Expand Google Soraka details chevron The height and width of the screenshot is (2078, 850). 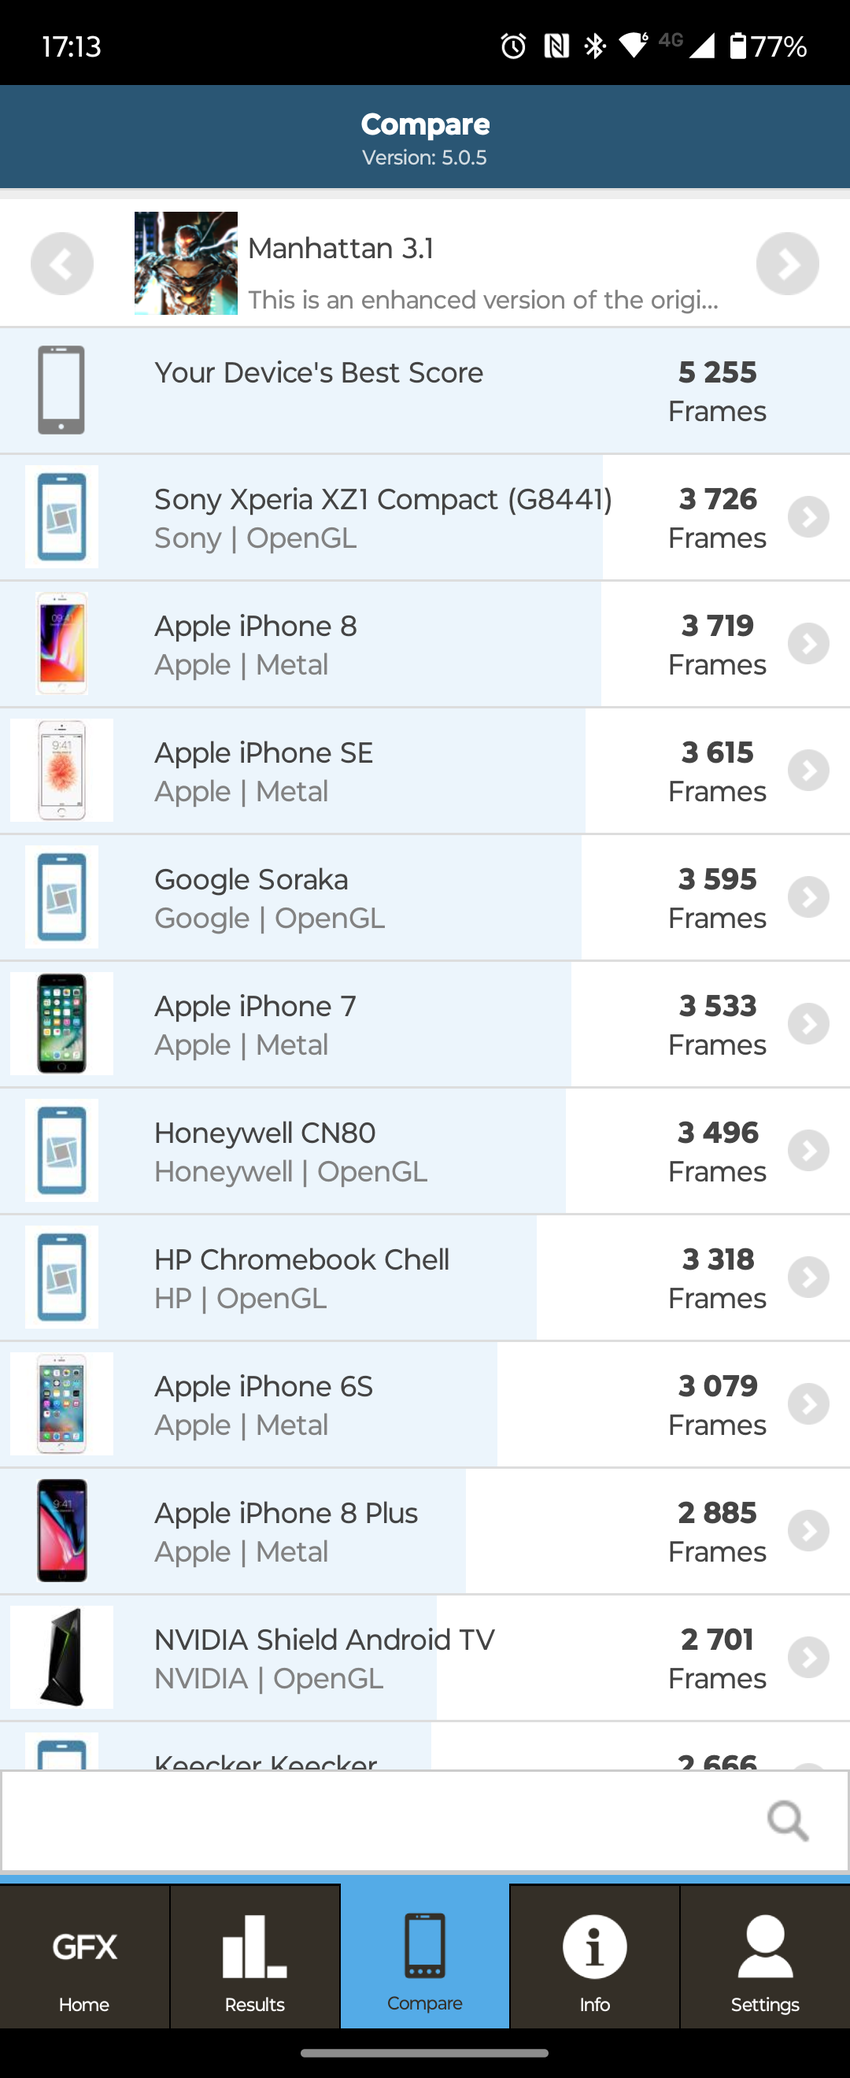[x=808, y=897]
